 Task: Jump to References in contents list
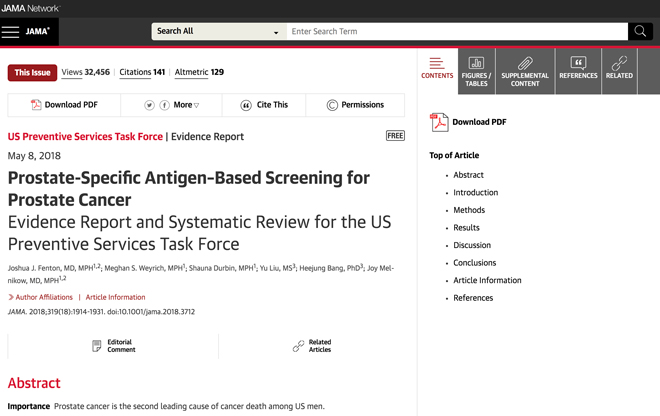[473, 298]
